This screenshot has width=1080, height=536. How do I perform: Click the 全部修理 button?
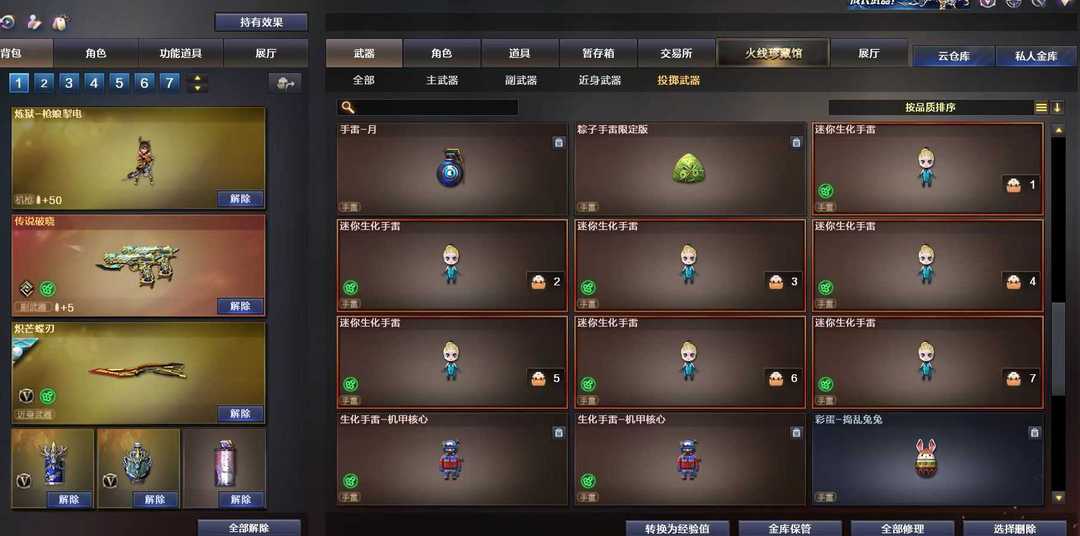click(x=902, y=528)
